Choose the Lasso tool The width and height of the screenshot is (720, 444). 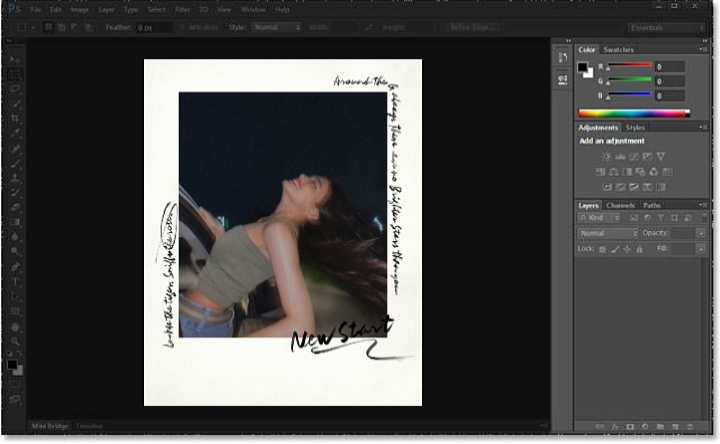click(15, 89)
